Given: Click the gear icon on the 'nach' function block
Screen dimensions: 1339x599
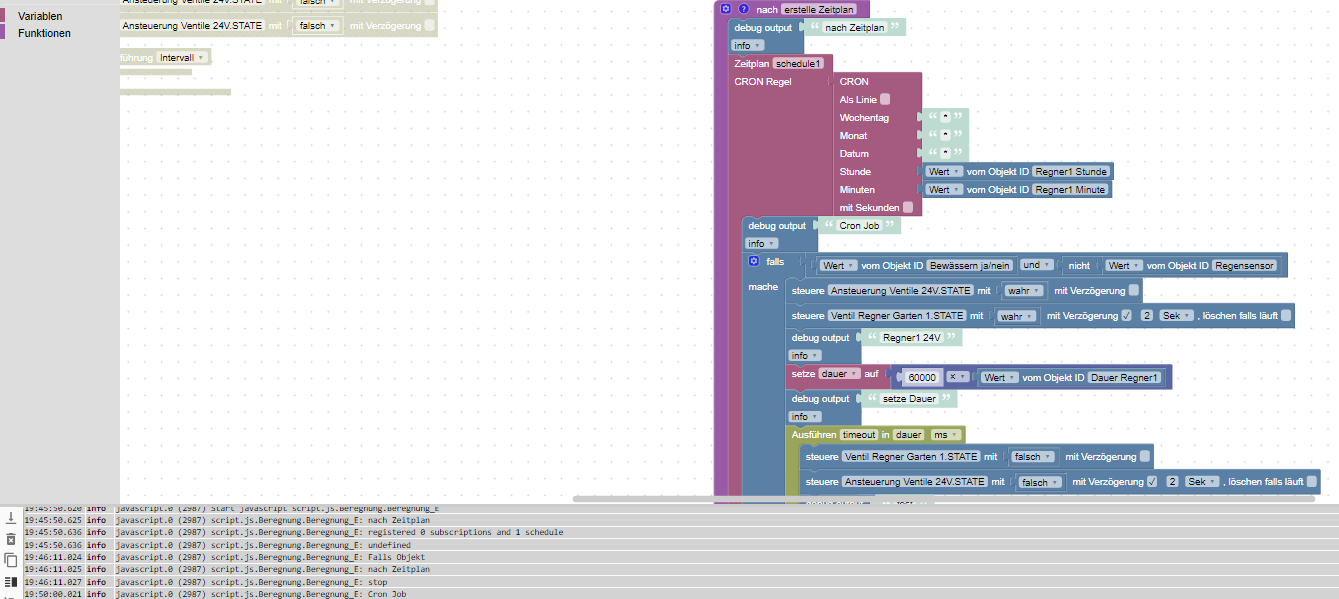Looking at the screenshot, I should point(727,9).
